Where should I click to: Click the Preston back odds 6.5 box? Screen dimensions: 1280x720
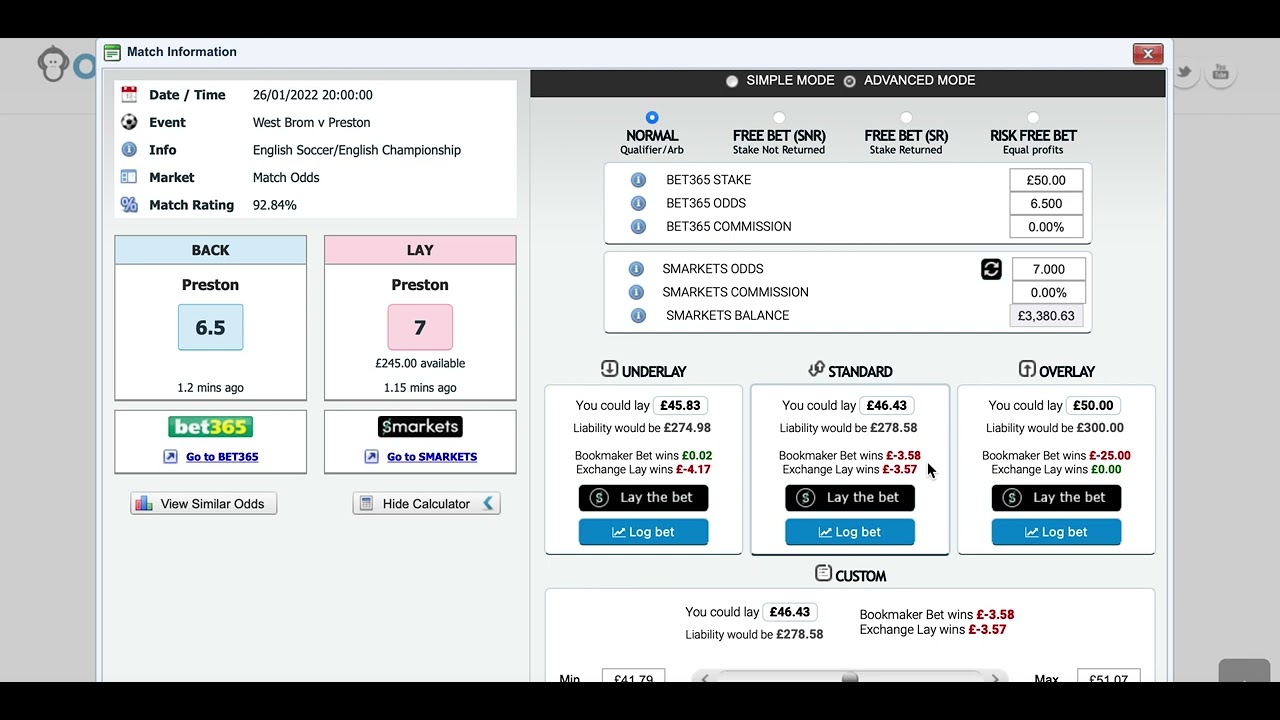[210, 327]
